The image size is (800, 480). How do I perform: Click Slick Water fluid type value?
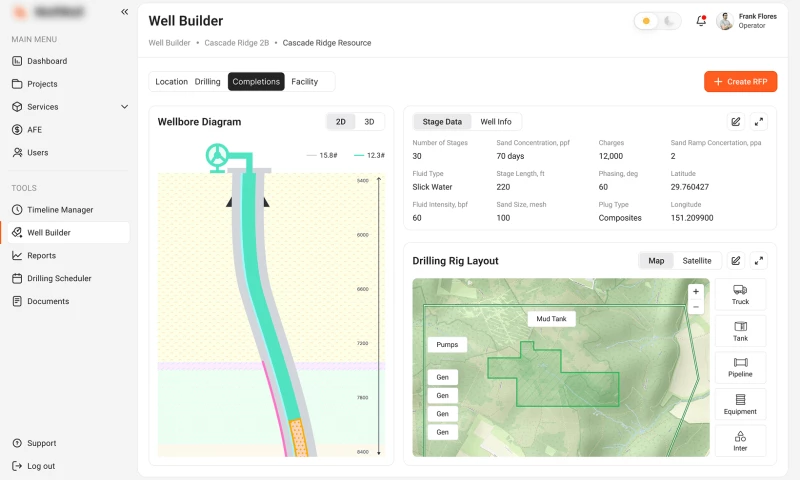tap(432, 187)
